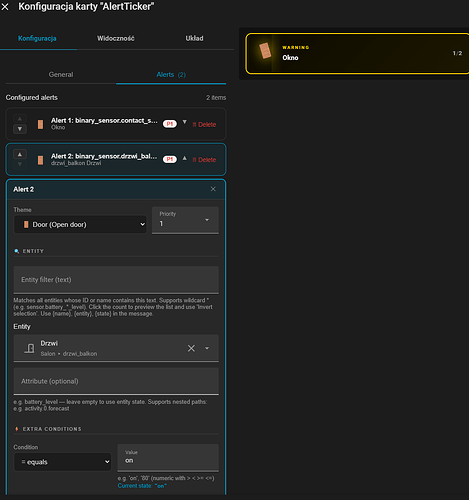Click the EXTRA CONDITIONS section flame icon

tap(16, 429)
